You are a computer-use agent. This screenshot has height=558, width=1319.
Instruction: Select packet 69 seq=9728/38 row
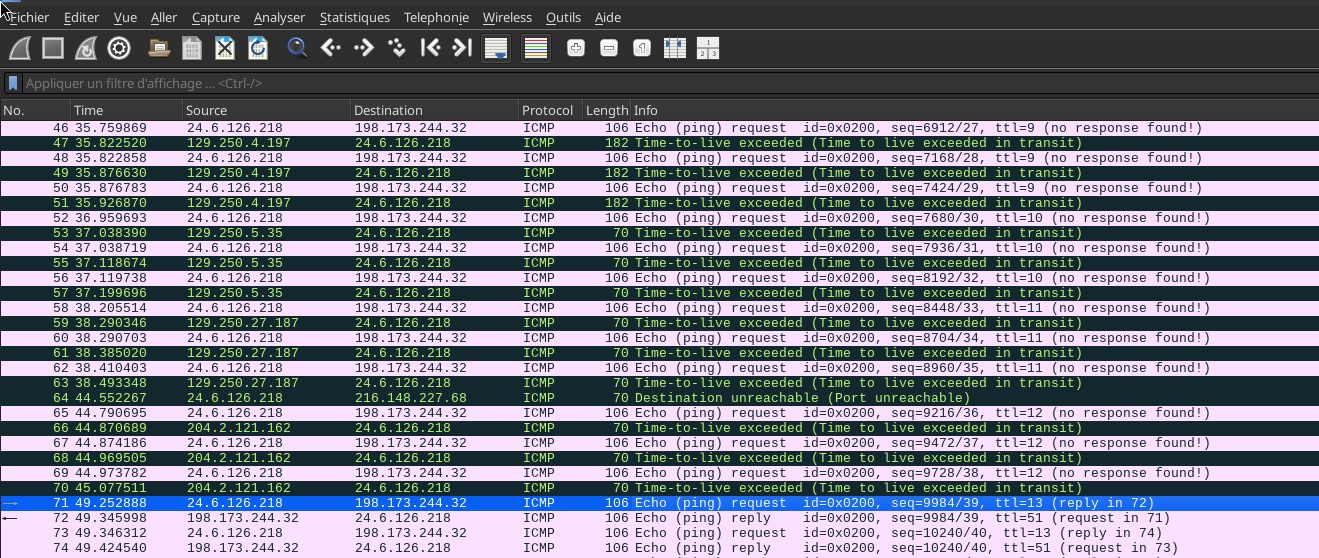coord(659,473)
